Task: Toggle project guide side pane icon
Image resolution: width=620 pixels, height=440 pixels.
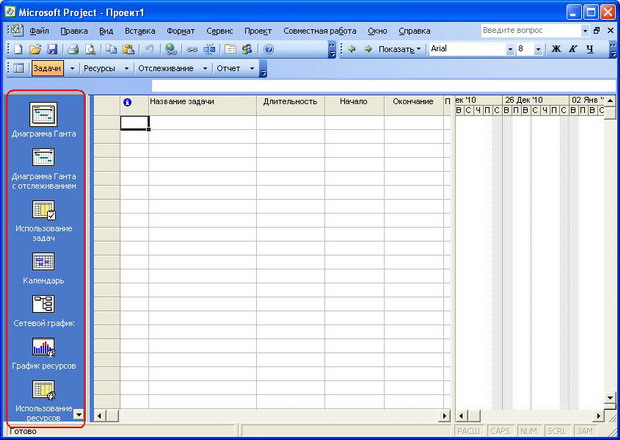Action: click(19, 68)
